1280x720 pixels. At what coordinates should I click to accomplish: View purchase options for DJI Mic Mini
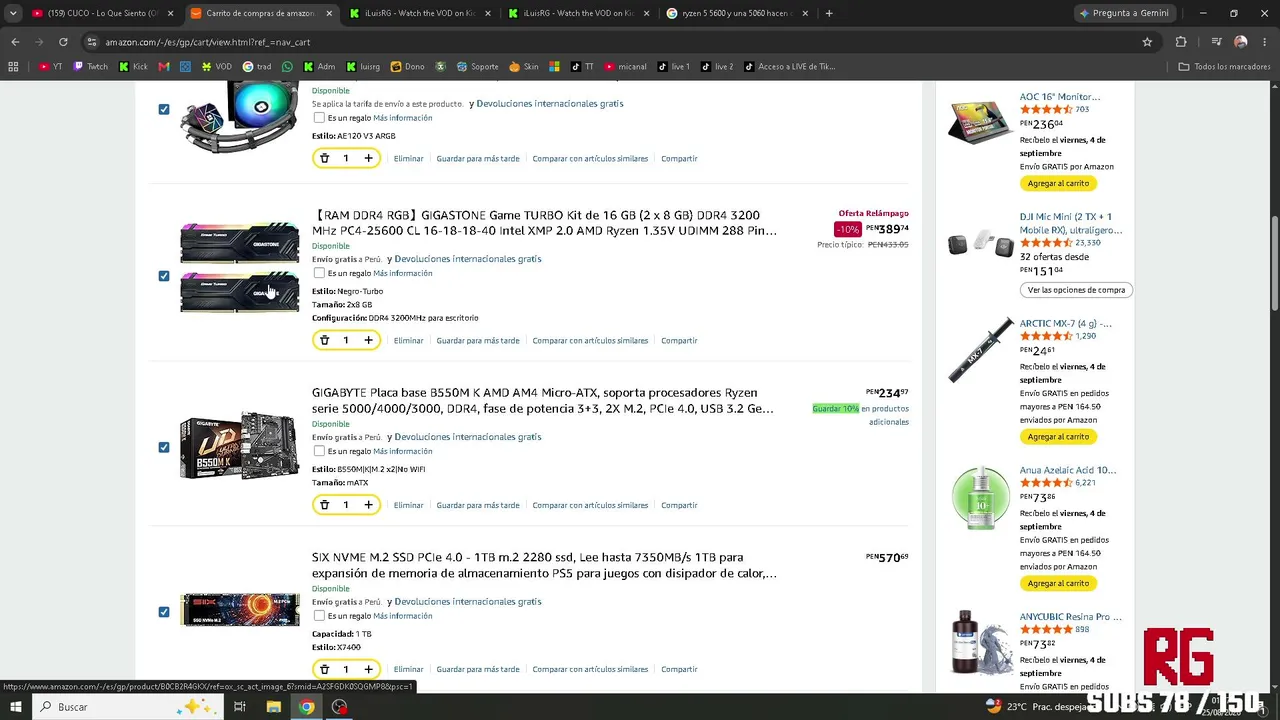(1076, 290)
